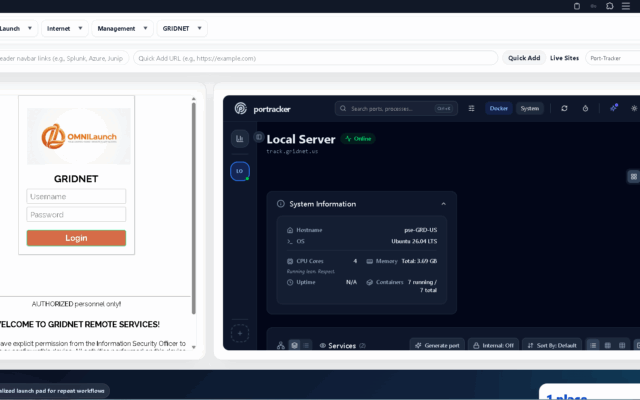Image resolution: width=640 pixels, height=400 pixels.
Task: Click the Live Sites label
Action: [564, 58]
